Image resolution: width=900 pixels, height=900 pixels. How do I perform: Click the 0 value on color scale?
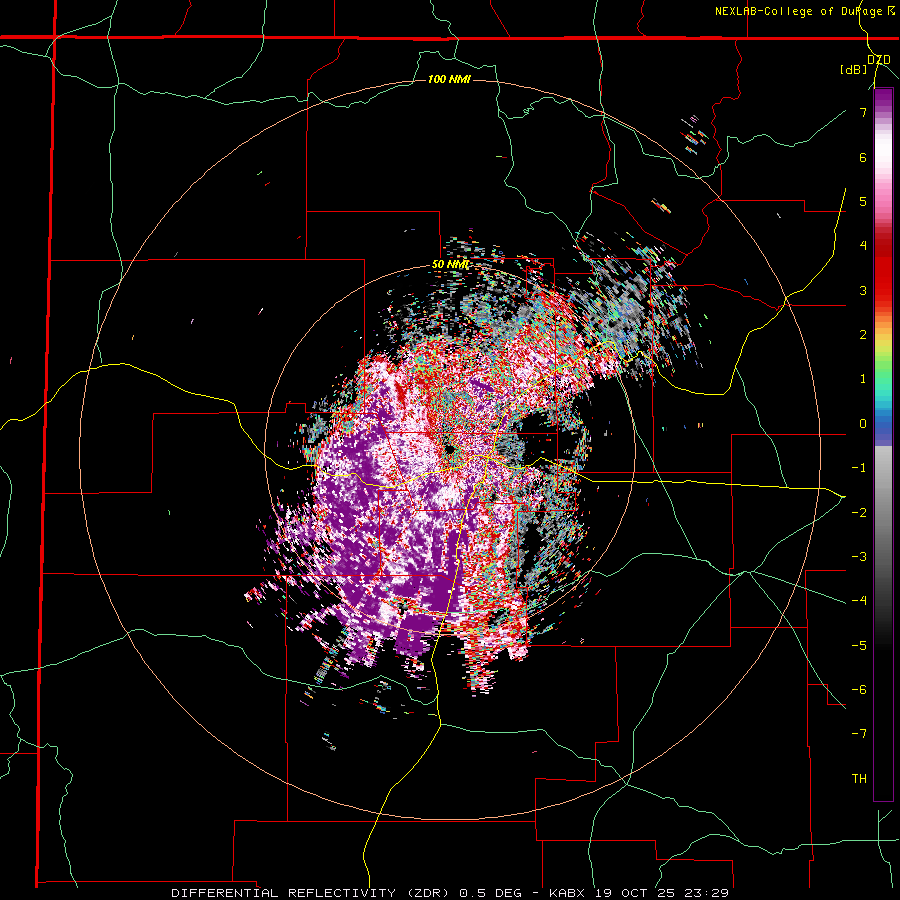pyautogui.click(x=863, y=424)
